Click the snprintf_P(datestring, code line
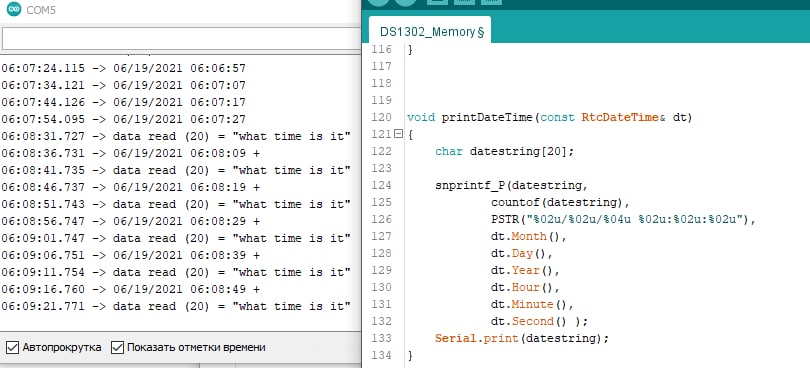 (x=511, y=186)
